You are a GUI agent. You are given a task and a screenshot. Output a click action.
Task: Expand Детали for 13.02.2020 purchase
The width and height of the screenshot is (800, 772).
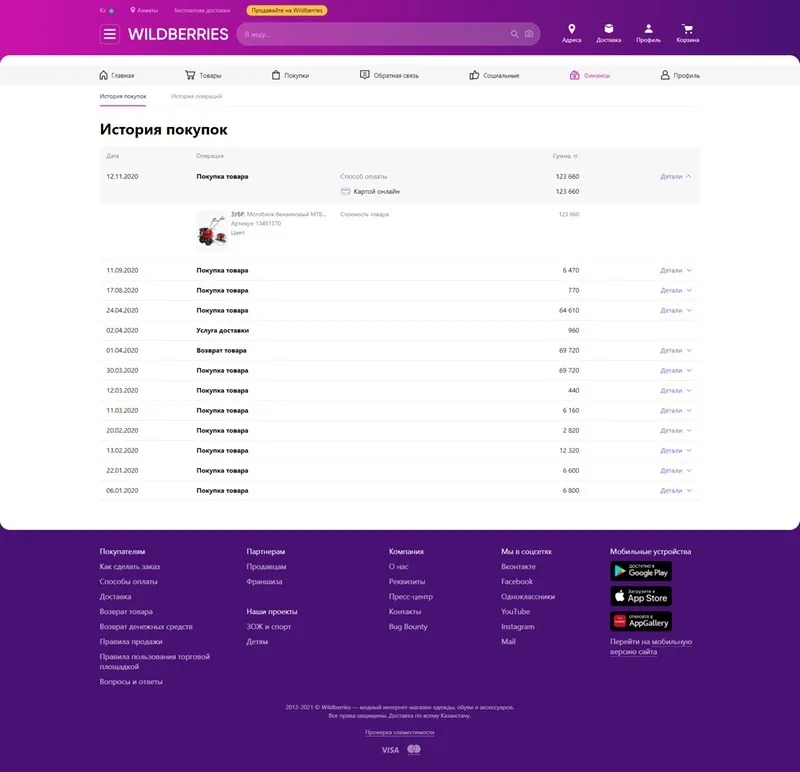click(676, 451)
